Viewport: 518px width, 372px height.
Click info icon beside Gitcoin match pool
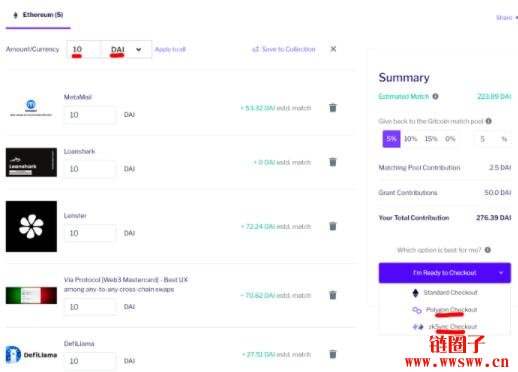click(489, 121)
